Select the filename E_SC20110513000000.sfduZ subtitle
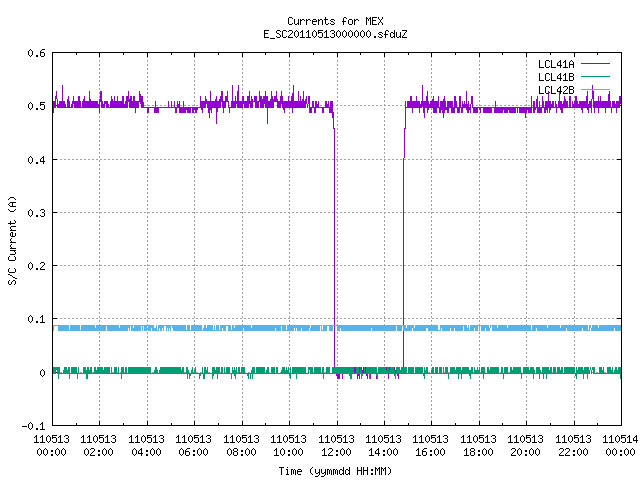This screenshot has width=640, height=480. click(335, 34)
